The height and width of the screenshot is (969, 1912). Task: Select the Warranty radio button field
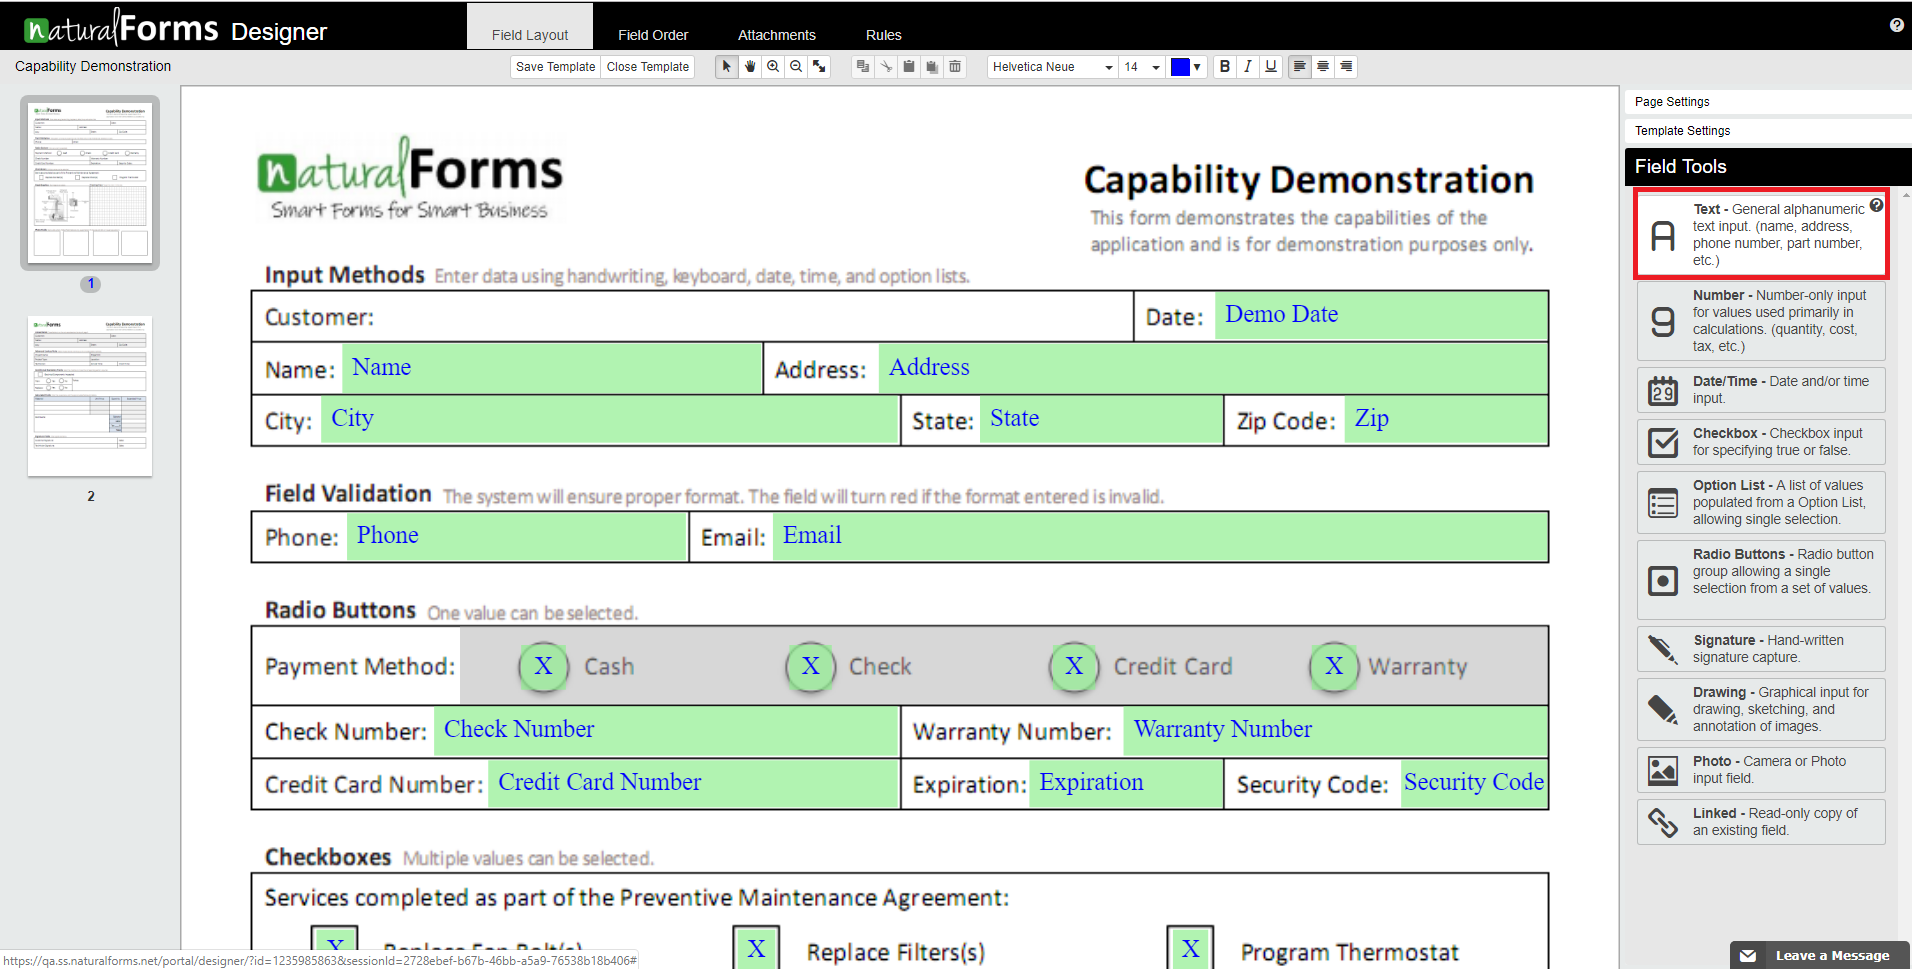(x=1334, y=666)
